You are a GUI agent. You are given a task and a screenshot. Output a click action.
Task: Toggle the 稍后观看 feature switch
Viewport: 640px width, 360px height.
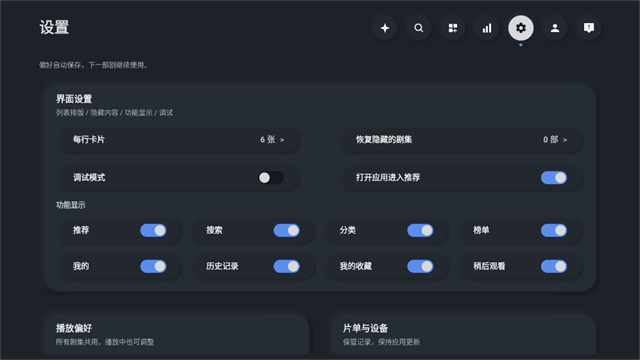[x=554, y=266]
